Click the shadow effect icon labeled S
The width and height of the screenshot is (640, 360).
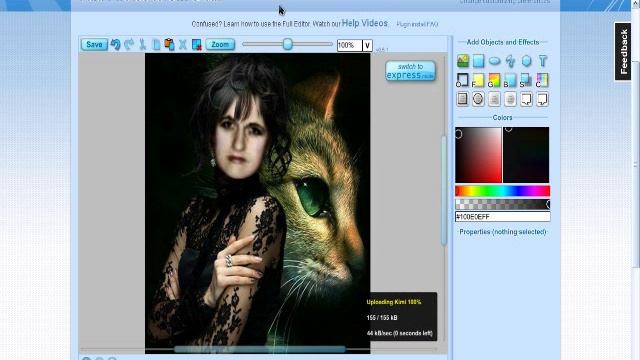pos(526,80)
